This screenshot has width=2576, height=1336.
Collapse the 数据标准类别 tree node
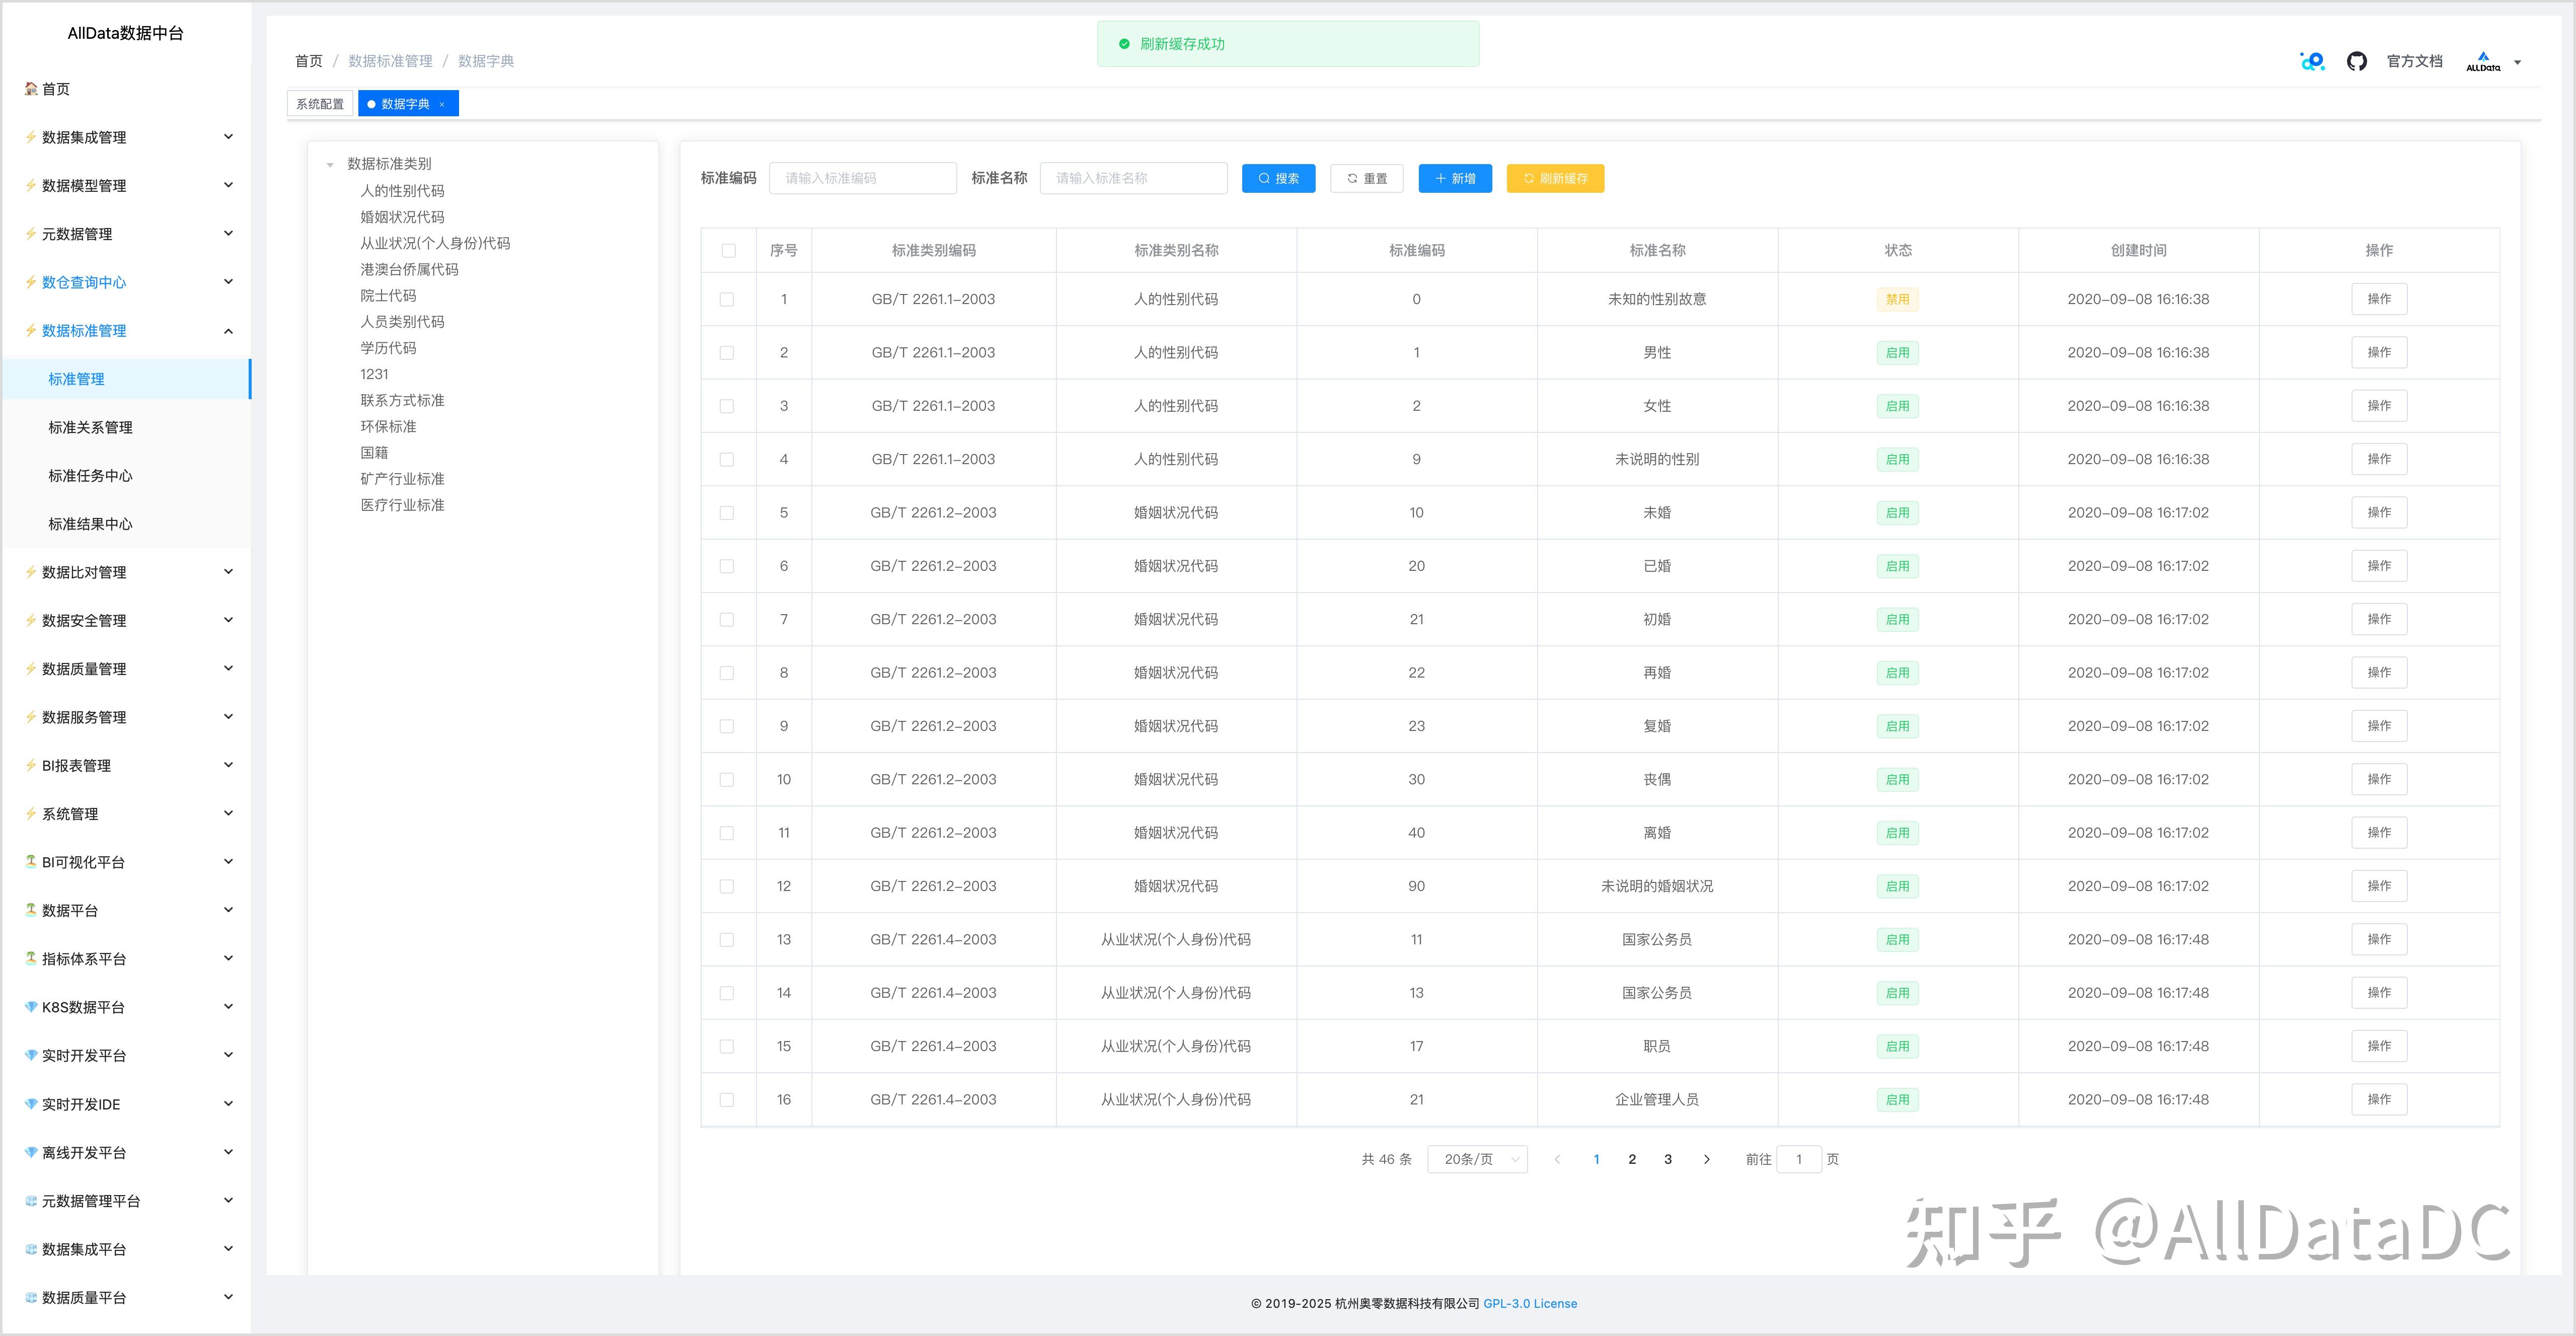[x=330, y=165]
